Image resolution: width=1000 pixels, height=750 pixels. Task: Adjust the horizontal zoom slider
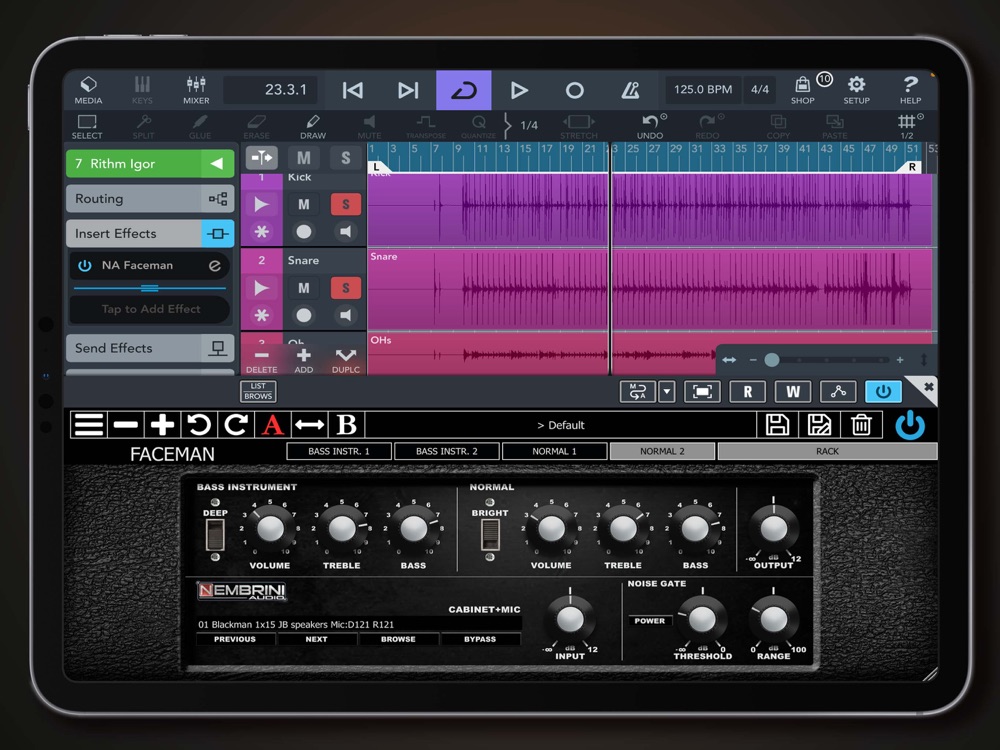pyautogui.click(x=772, y=360)
